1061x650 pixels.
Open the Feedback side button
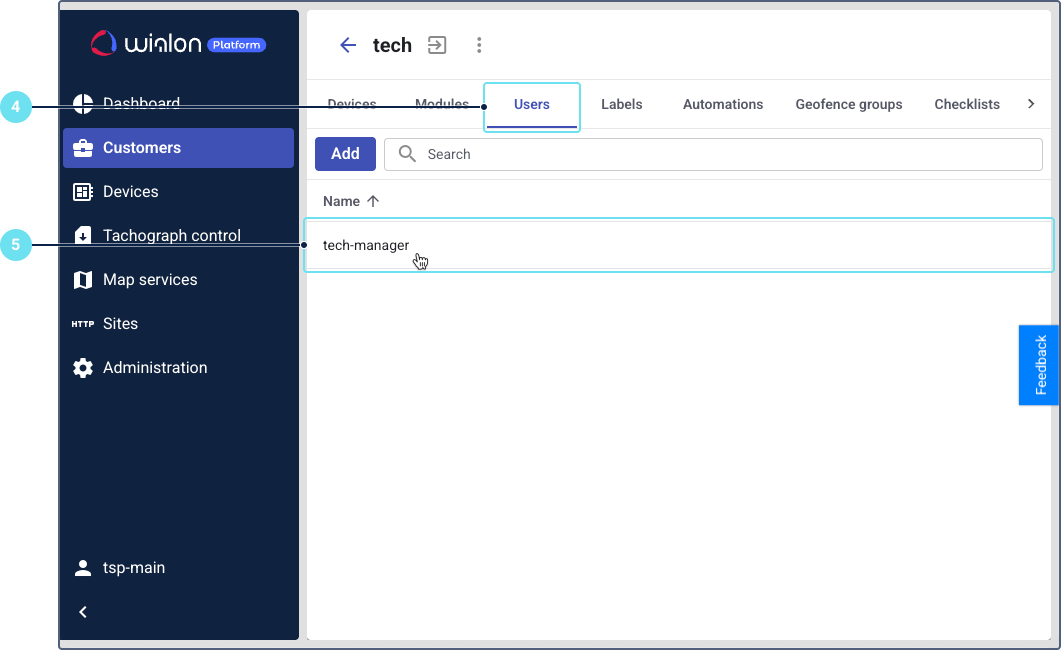click(1040, 365)
